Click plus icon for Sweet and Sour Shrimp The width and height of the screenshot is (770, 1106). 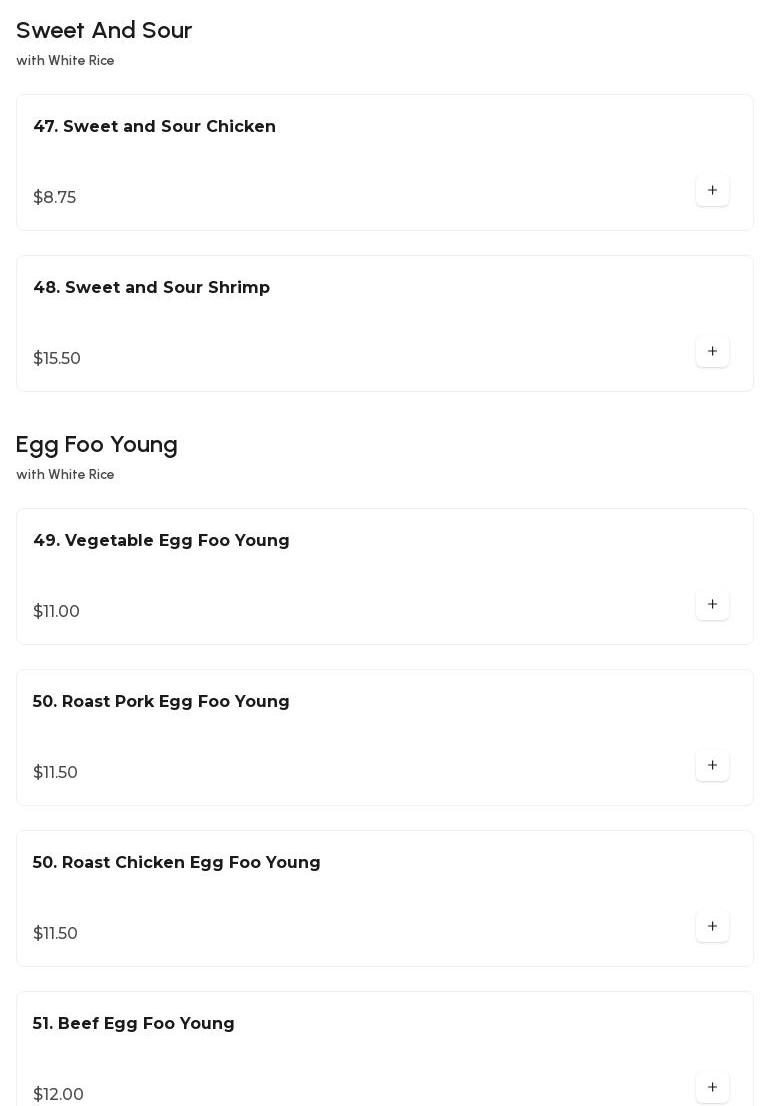tap(712, 351)
